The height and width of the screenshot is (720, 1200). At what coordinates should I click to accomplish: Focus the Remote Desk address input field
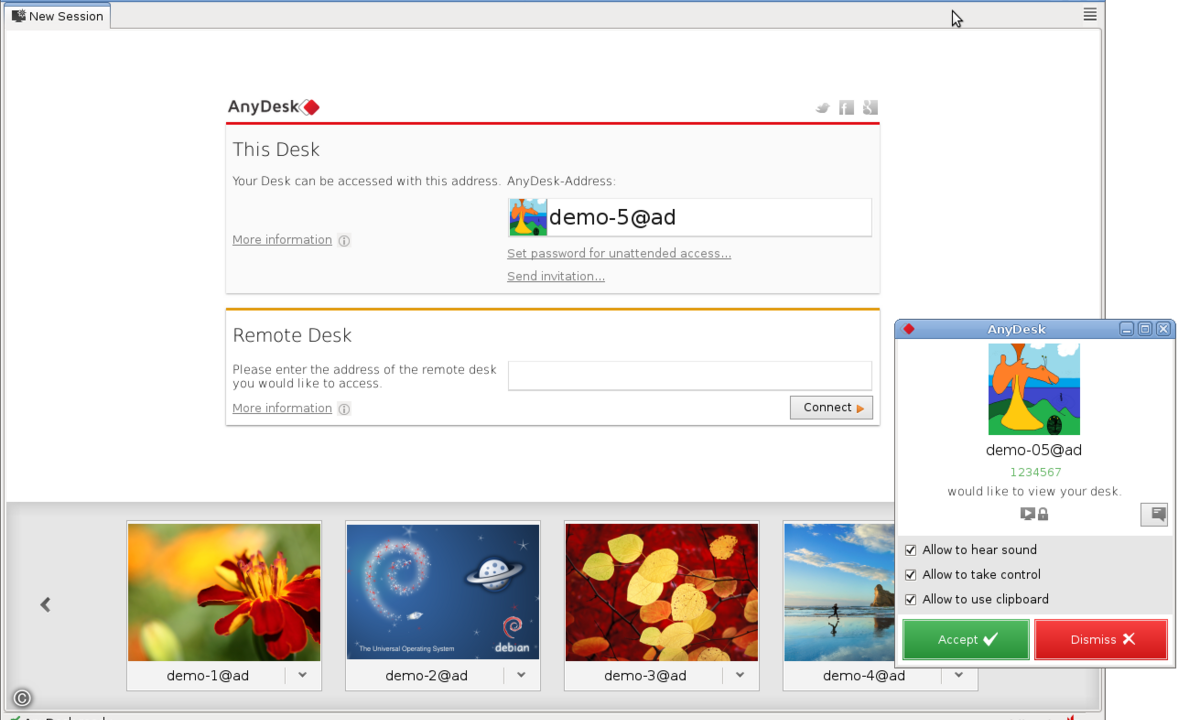point(690,375)
